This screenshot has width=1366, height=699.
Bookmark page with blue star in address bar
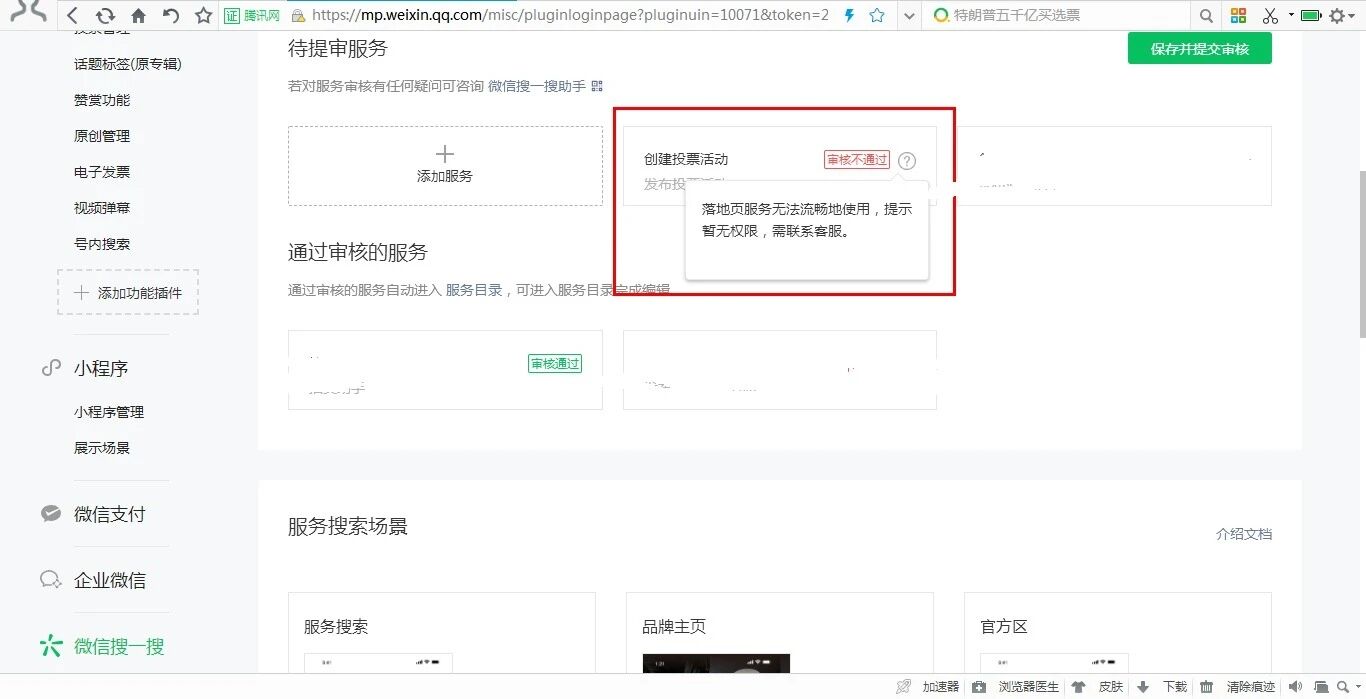(x=877, y=16)
